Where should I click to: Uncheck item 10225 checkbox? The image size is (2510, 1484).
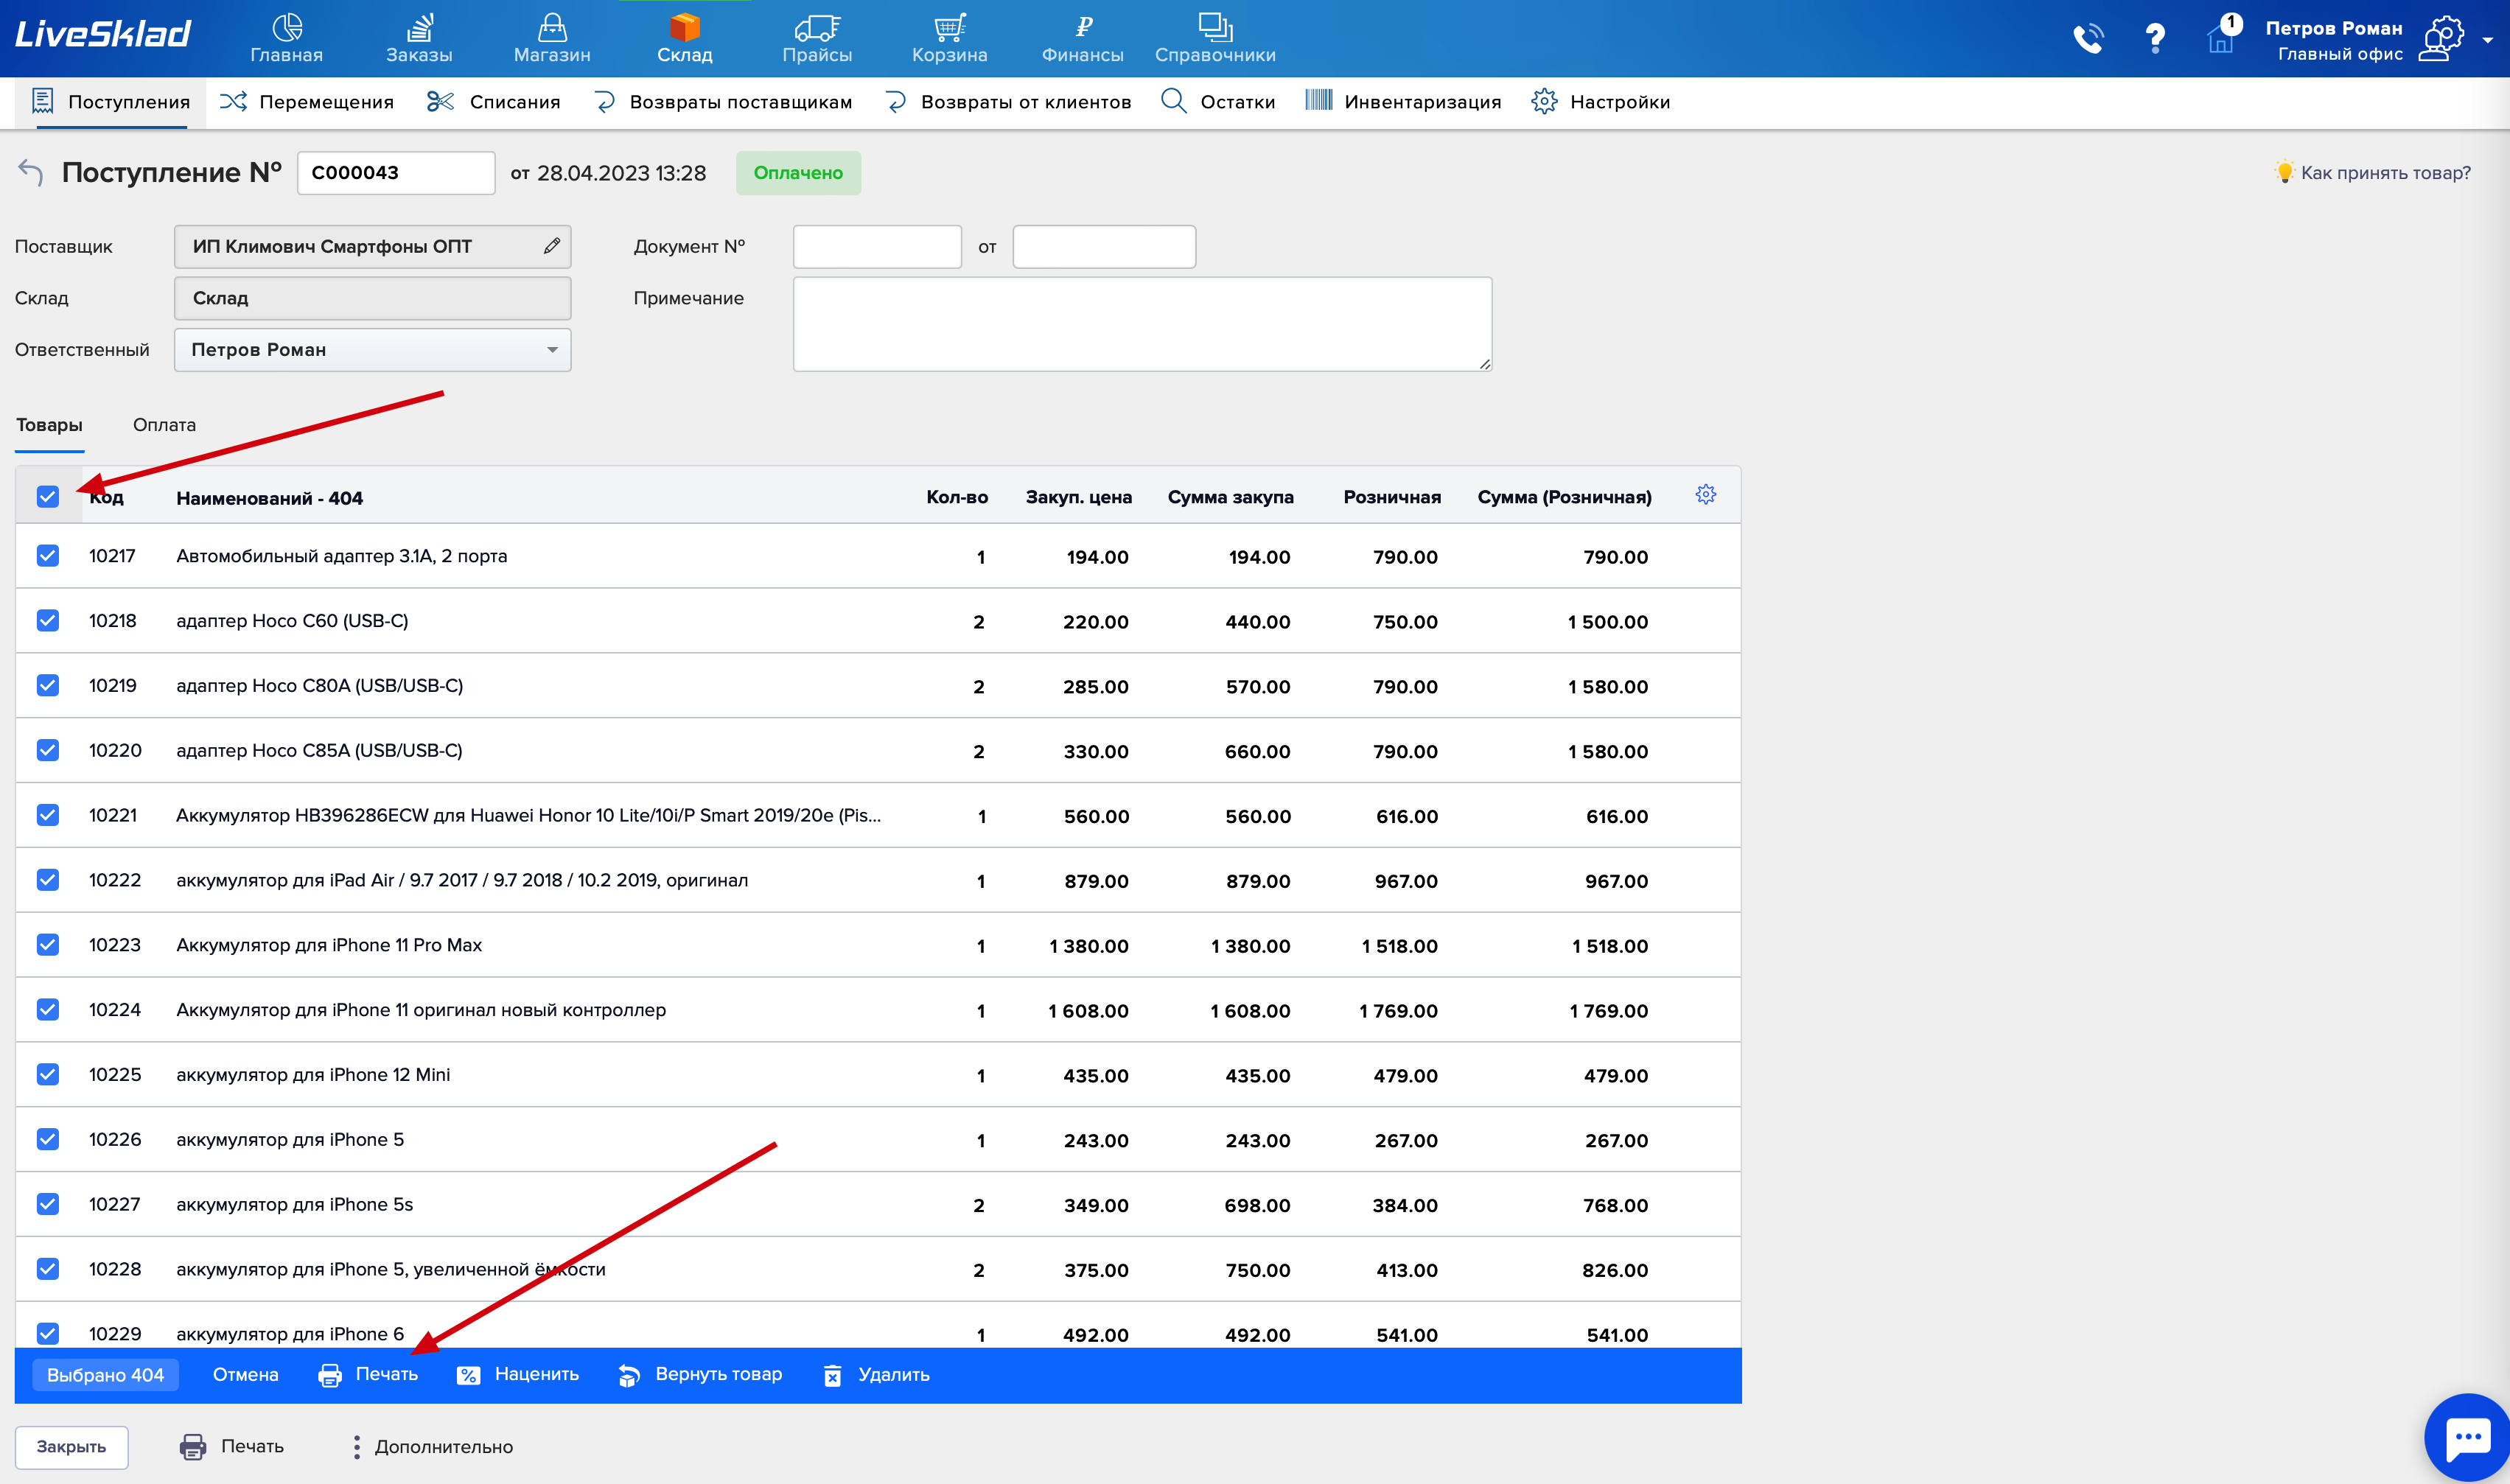point(48,1074)
